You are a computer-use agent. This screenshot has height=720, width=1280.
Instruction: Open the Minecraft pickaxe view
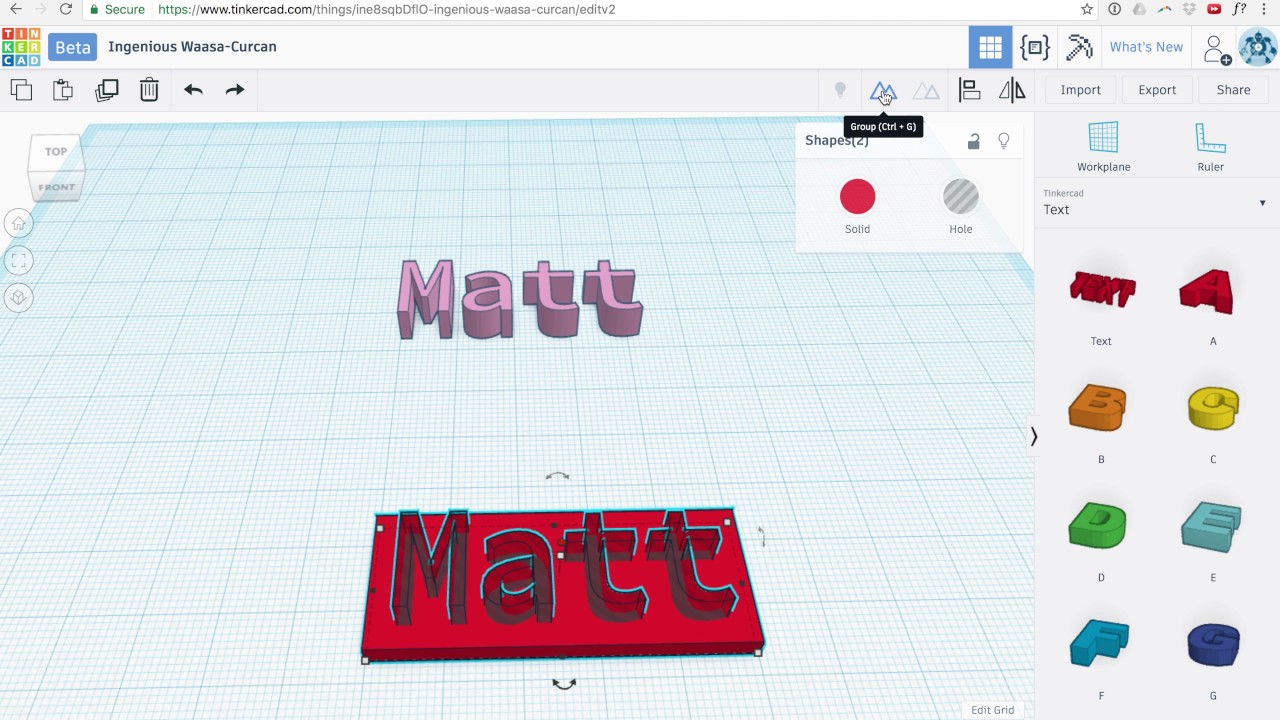pos(1079,47)
